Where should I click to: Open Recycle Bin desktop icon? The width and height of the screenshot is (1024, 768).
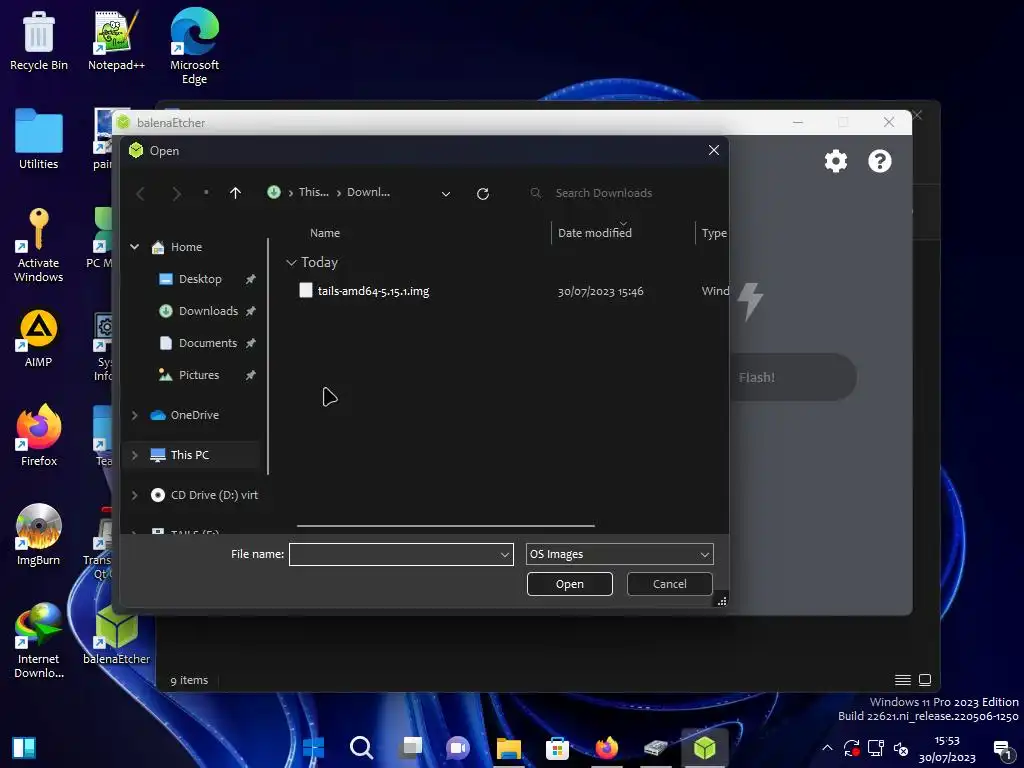click(39, 40)
